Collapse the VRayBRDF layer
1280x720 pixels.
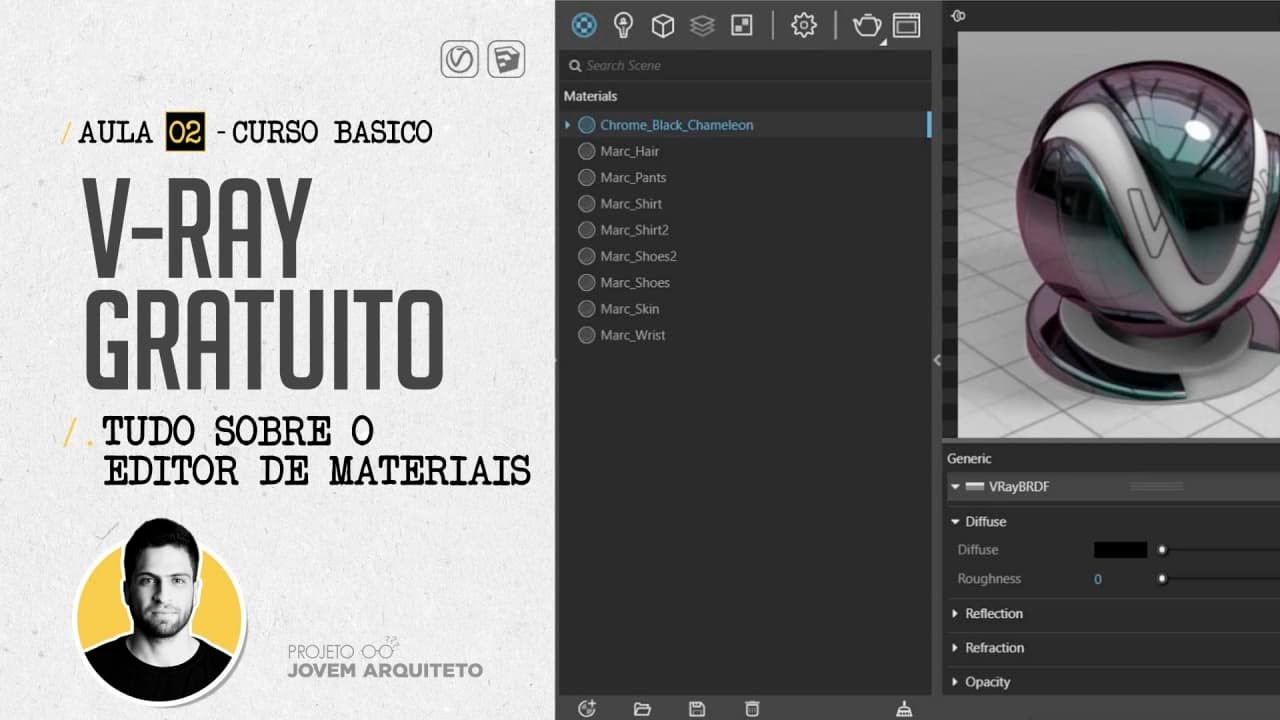point(955,487)
